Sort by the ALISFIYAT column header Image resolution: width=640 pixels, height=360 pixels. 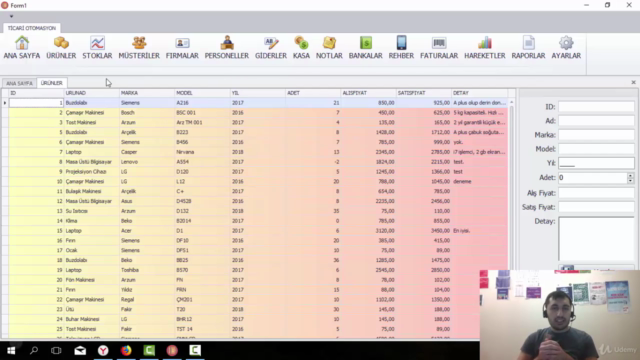coord(369,93)
